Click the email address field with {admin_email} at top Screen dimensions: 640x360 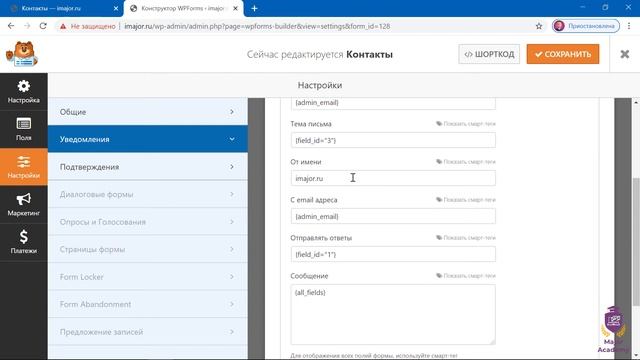coord(393,103)
